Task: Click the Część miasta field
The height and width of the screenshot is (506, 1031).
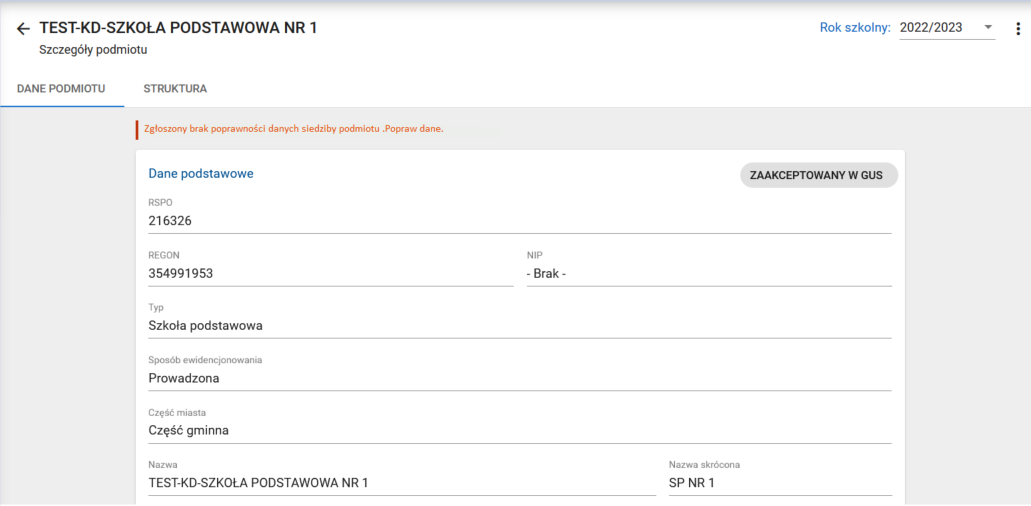Action: (x=519, y=430)
